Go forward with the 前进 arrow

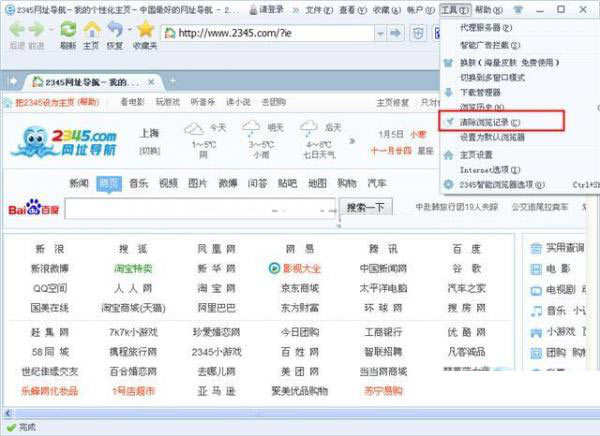[37, 30]
